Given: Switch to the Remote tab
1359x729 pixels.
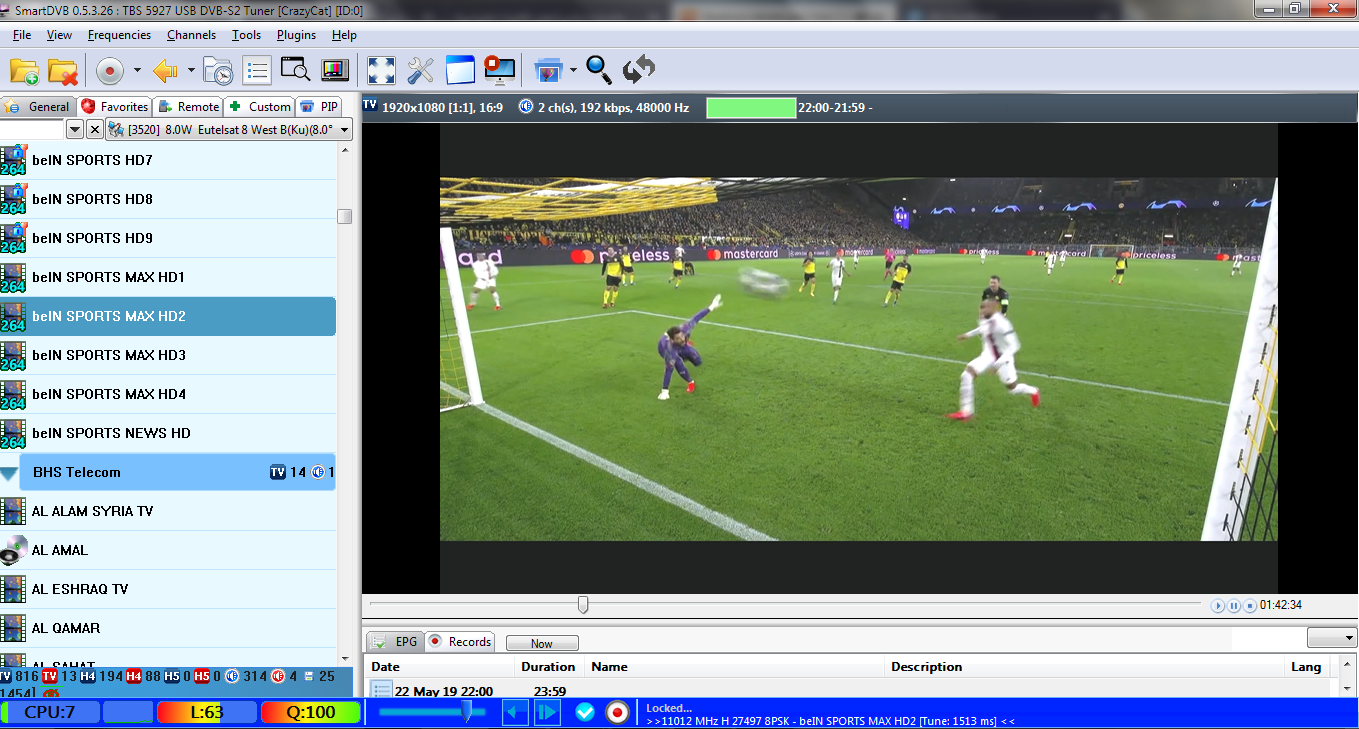Looking at the screenshot, I should [x=188, y=106].
